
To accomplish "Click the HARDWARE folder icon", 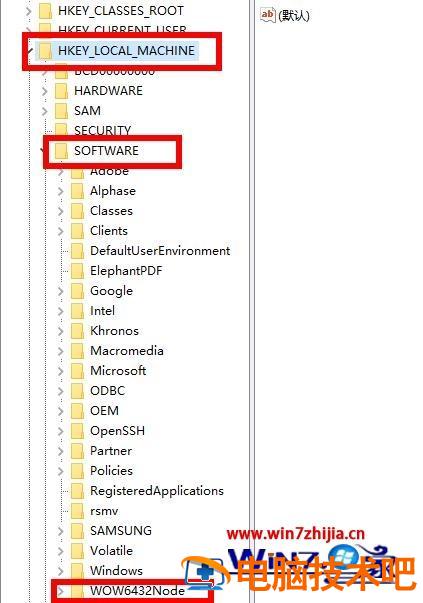I will pyautogui.click(x=62, y=91).
